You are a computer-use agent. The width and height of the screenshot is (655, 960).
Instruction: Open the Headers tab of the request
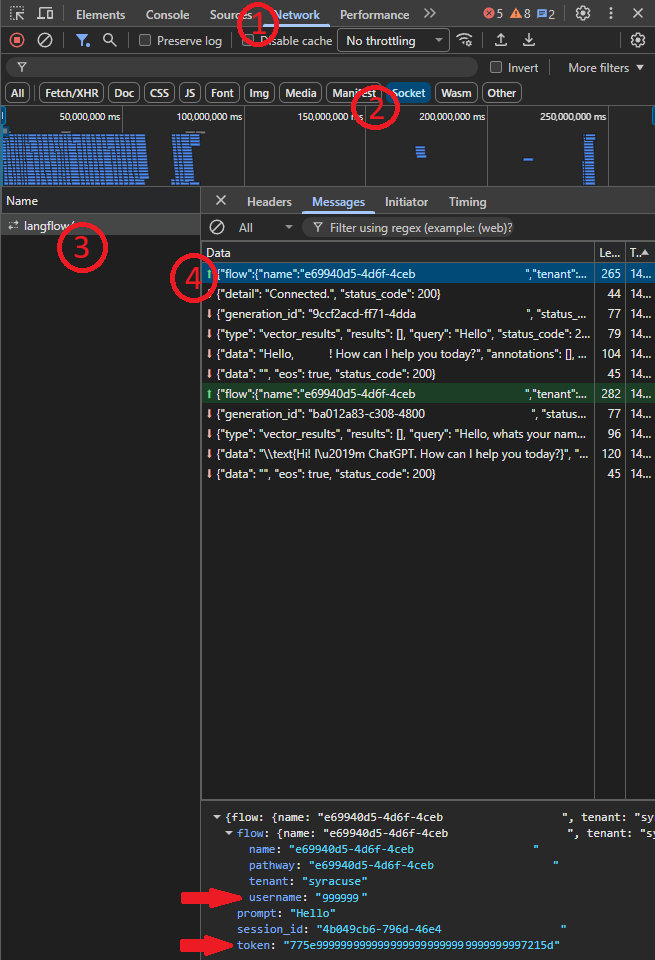coord(269,201)
